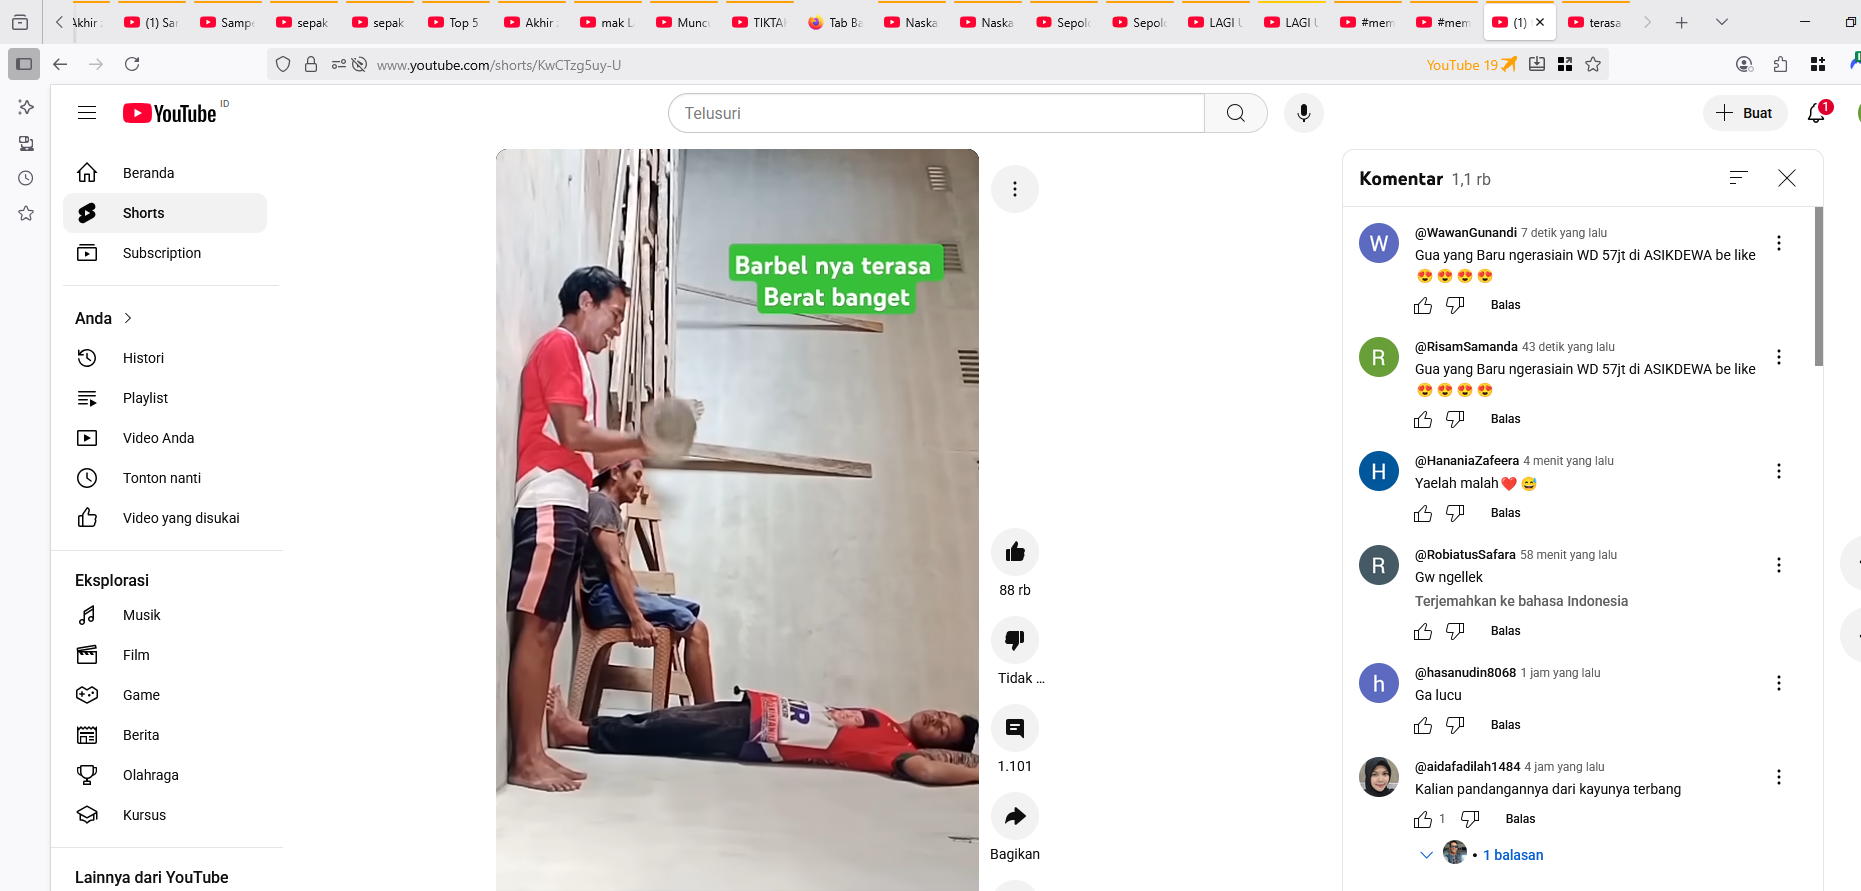Like @RisamSamanda's comment
The height and width of the screenshot is (891, 1861).
click(1423, 419)
